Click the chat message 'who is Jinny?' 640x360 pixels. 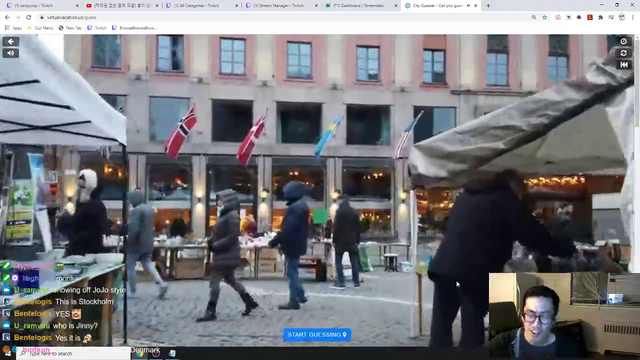point(75,326)
